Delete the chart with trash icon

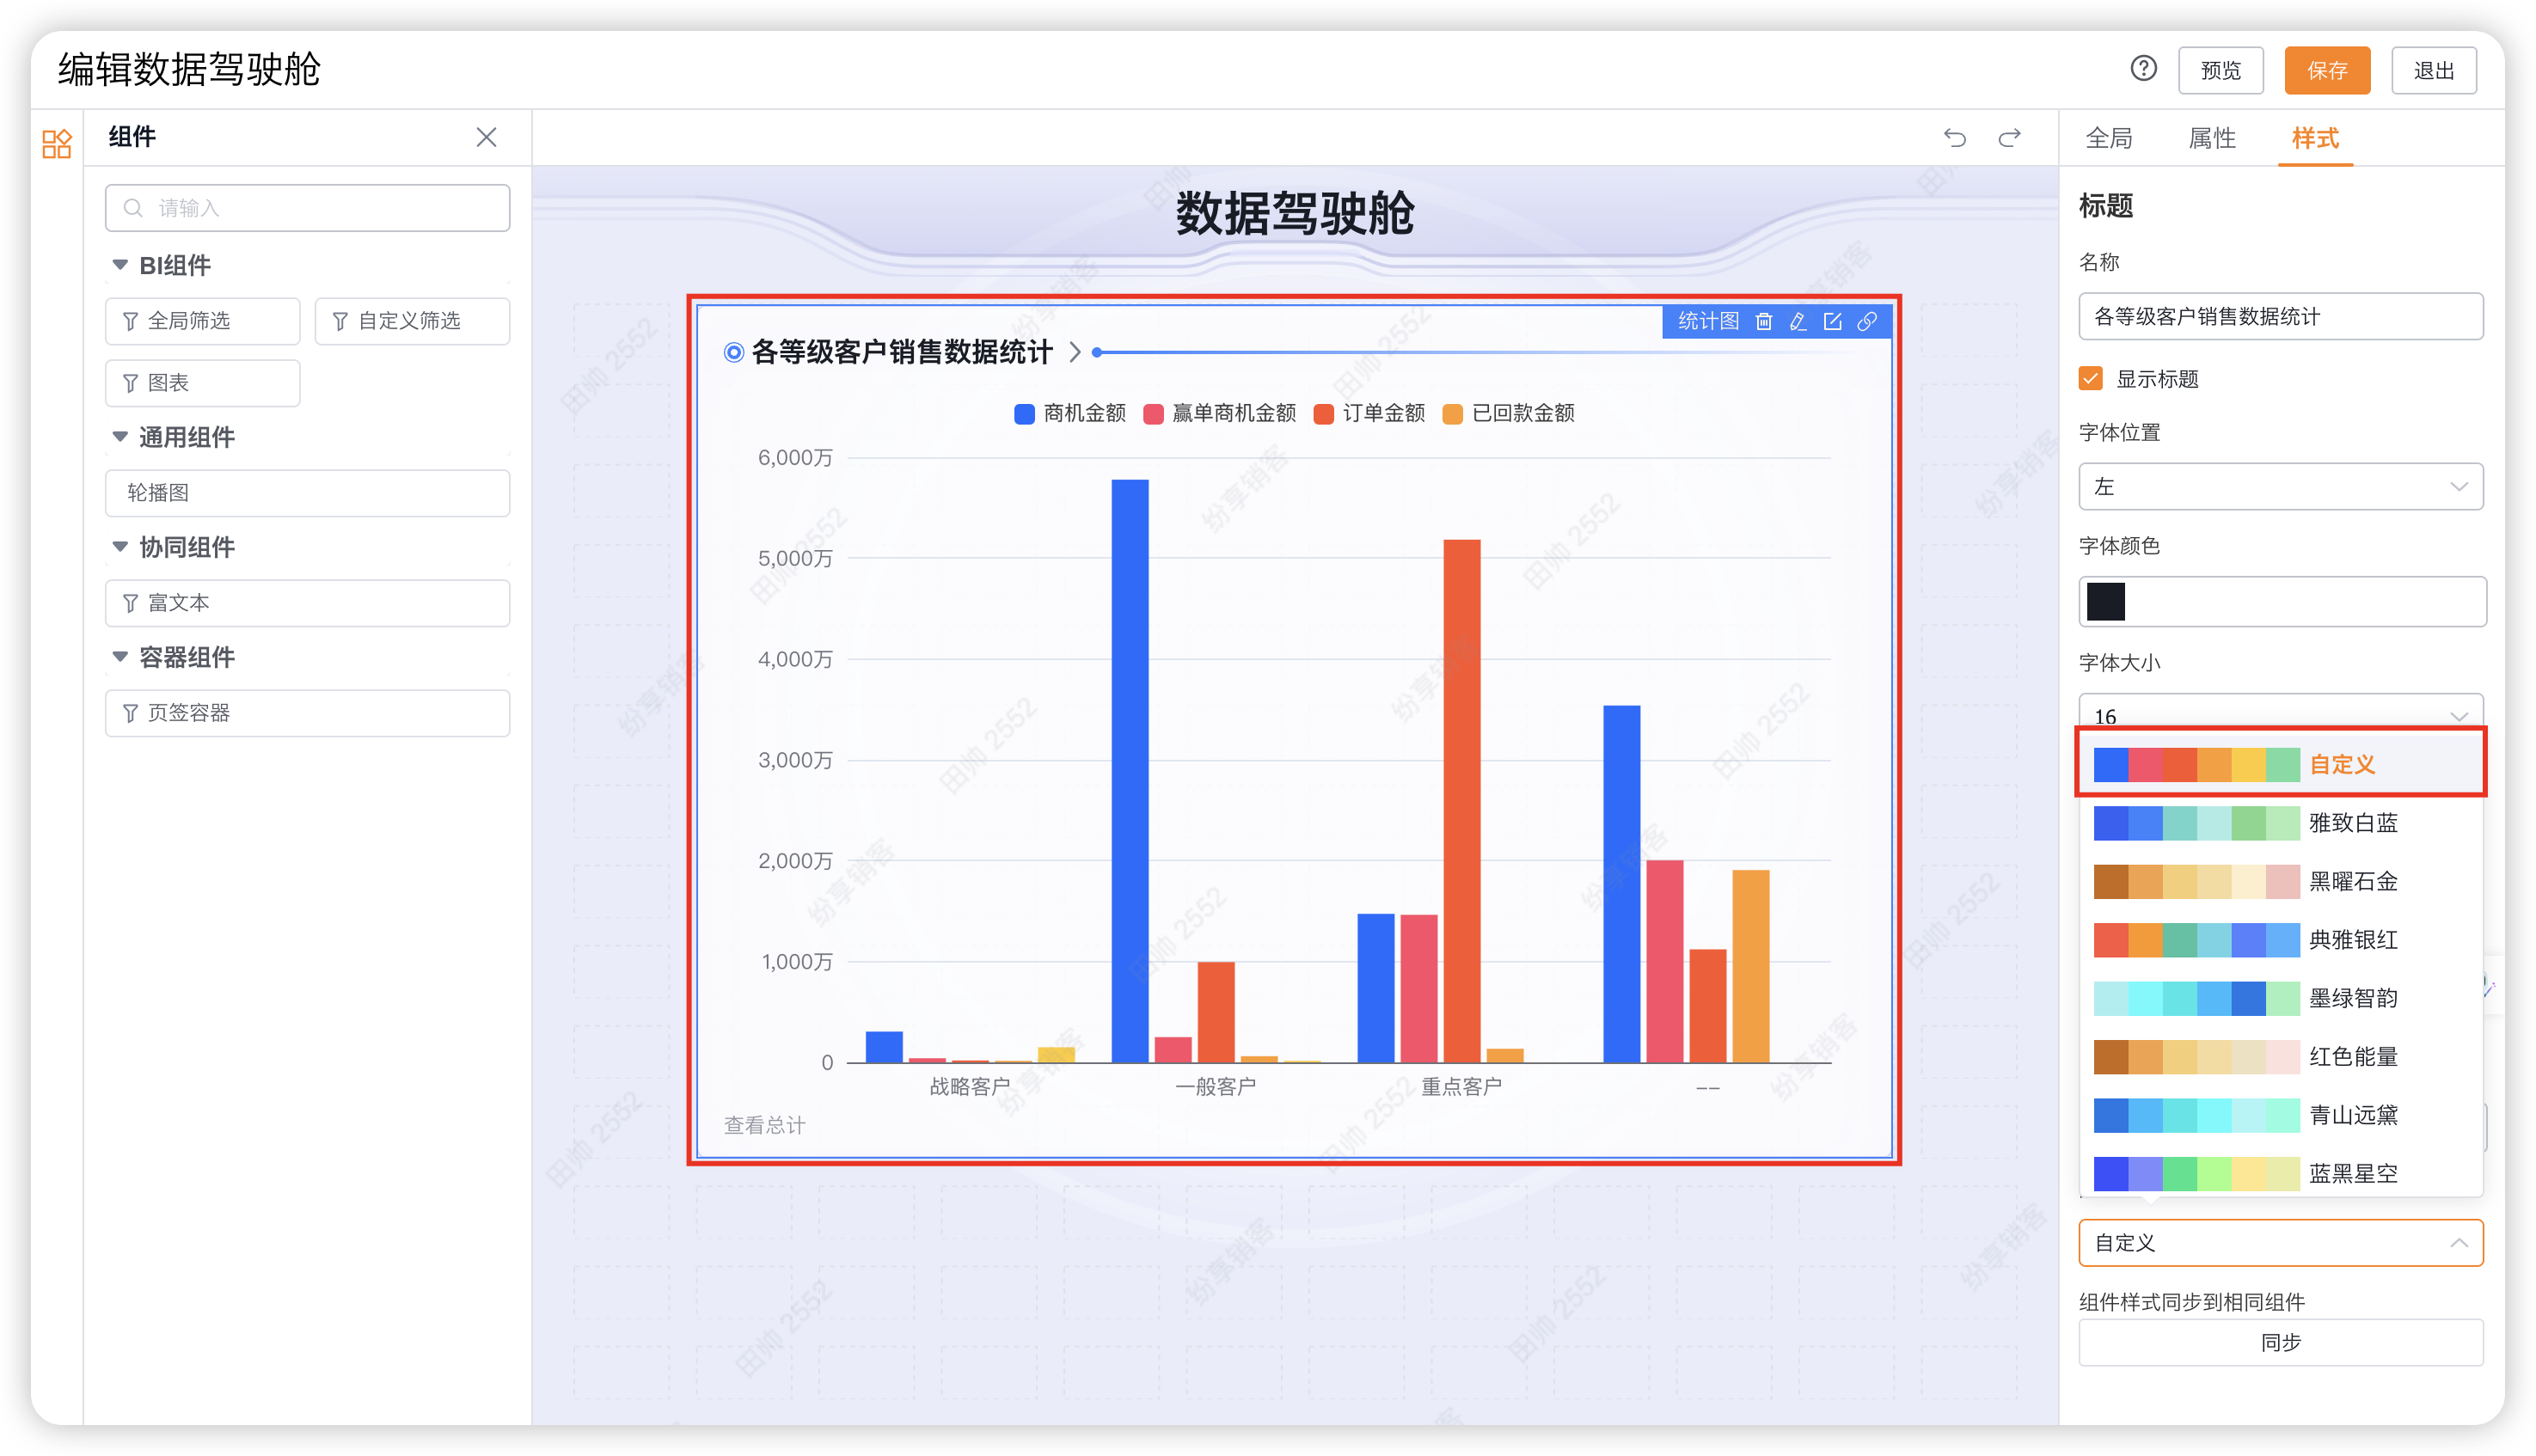[x=1764, y=321]
